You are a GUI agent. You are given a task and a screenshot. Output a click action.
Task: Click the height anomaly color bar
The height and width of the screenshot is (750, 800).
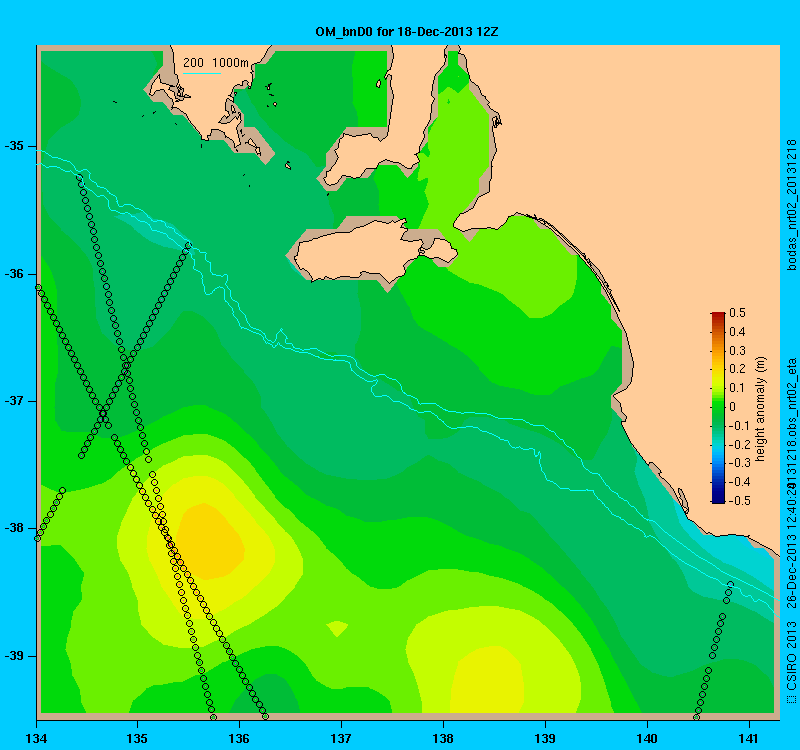(x=718, y=407)
